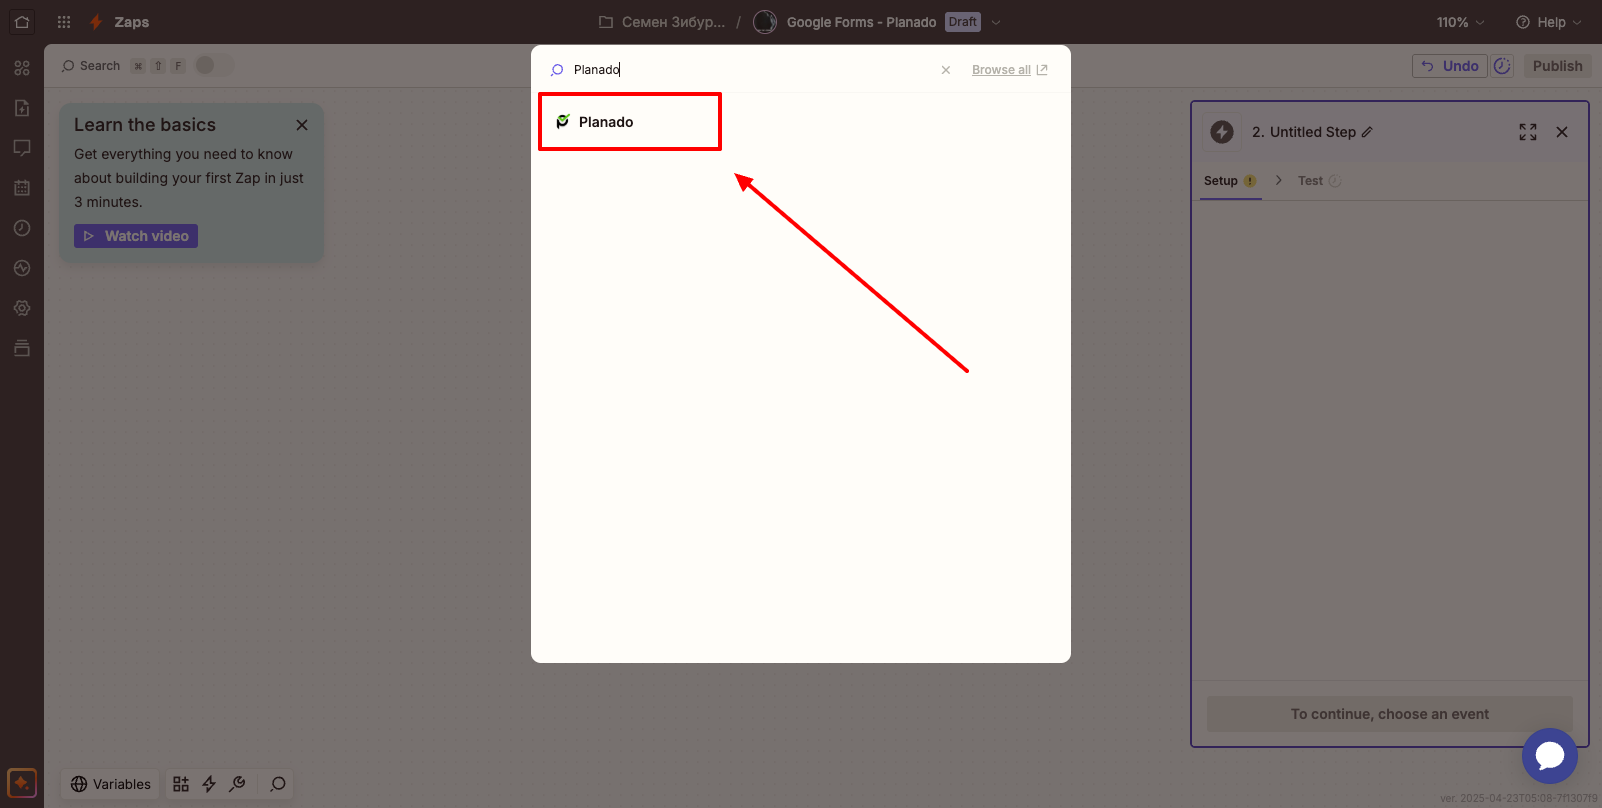The image size is (1602, 808).
Task: Dismiss the Learn the basics card
Action: [x=302, y=125]
